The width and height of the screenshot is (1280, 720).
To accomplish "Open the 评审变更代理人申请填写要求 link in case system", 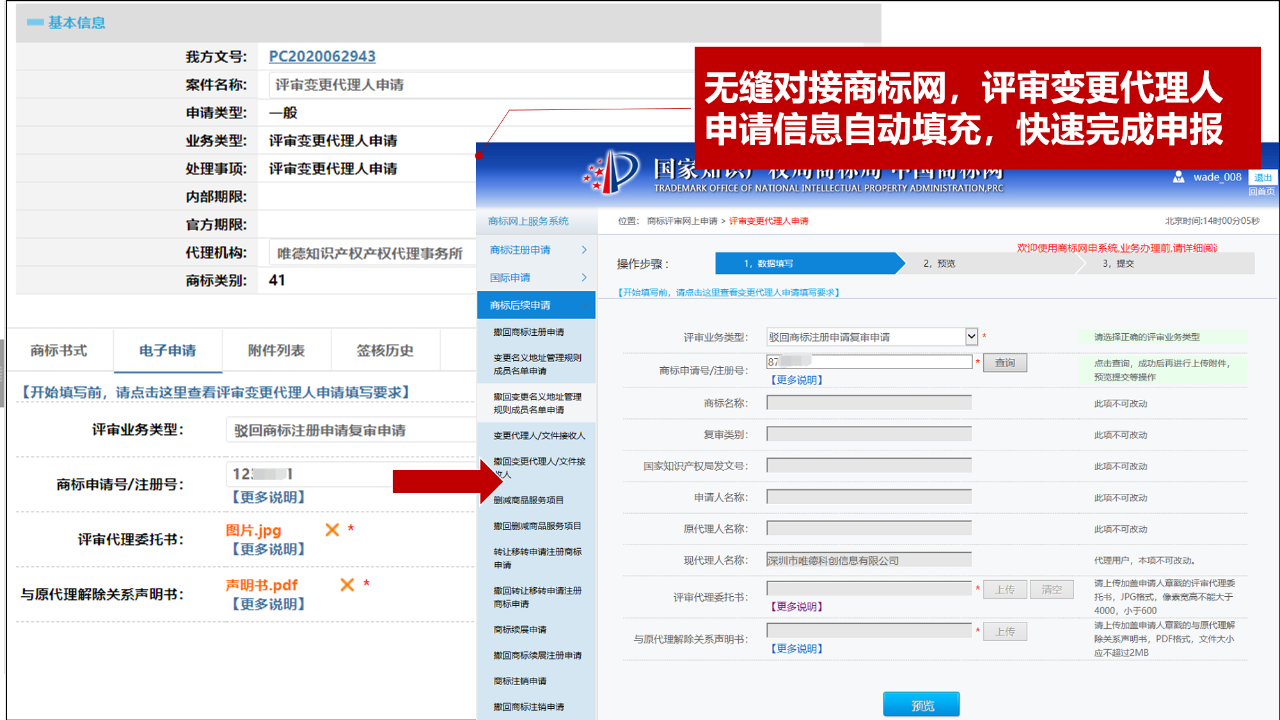I will (x=215, y=392).
